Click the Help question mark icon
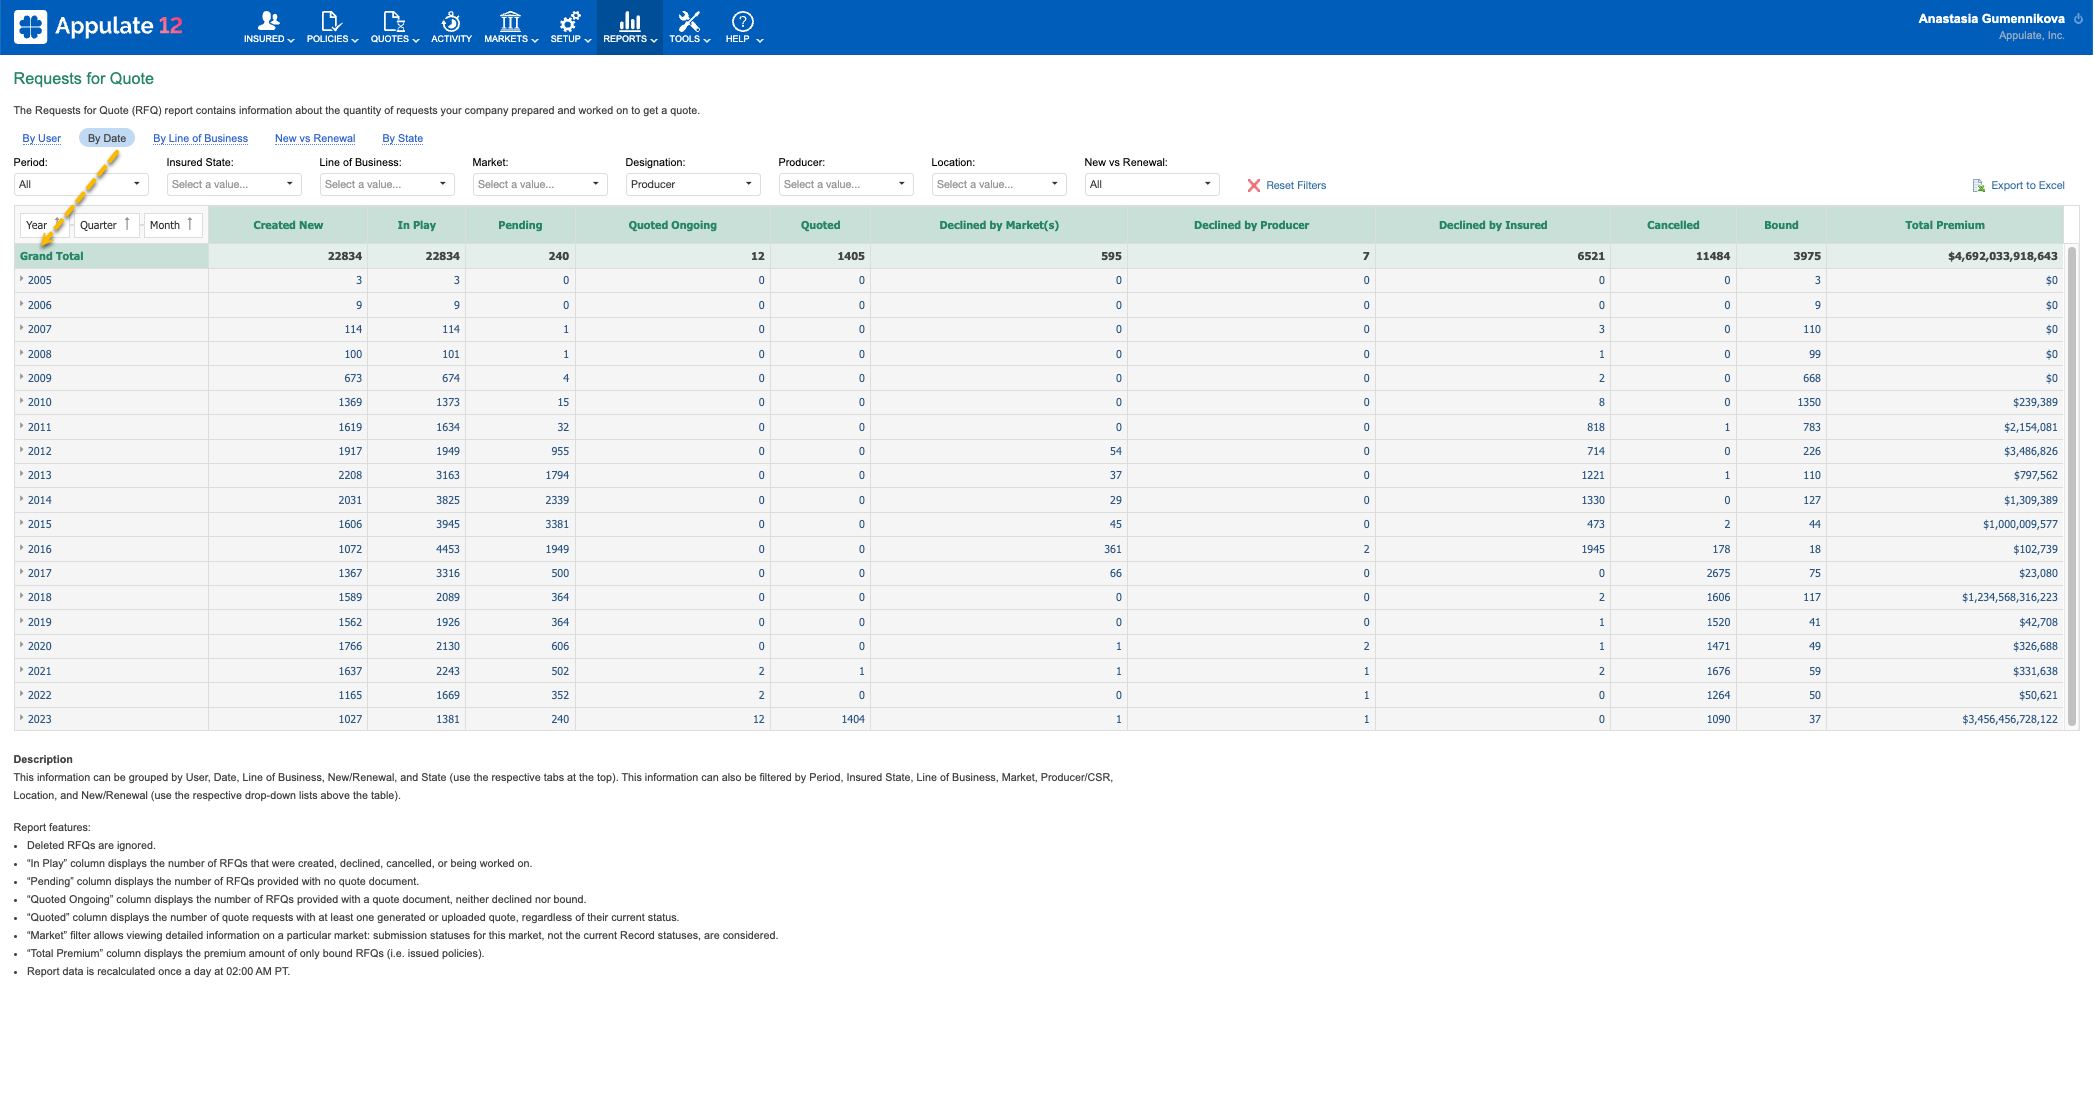This screenshot has height=1104, width=2095. [x=740, y=20]
